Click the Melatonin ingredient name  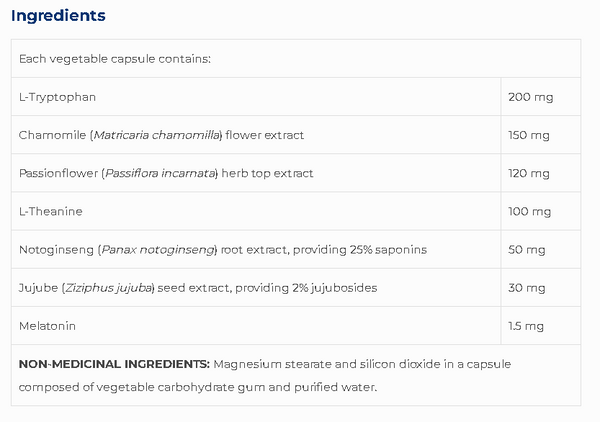[47, 326]
